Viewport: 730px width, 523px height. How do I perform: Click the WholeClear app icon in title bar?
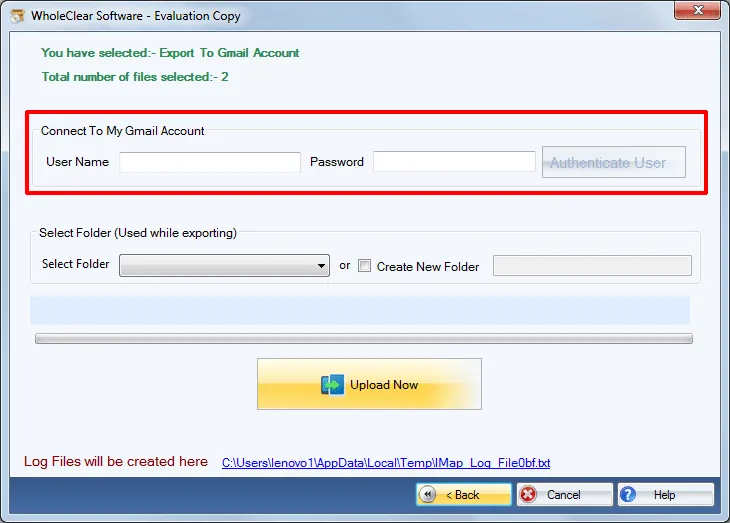click(17, 16)
